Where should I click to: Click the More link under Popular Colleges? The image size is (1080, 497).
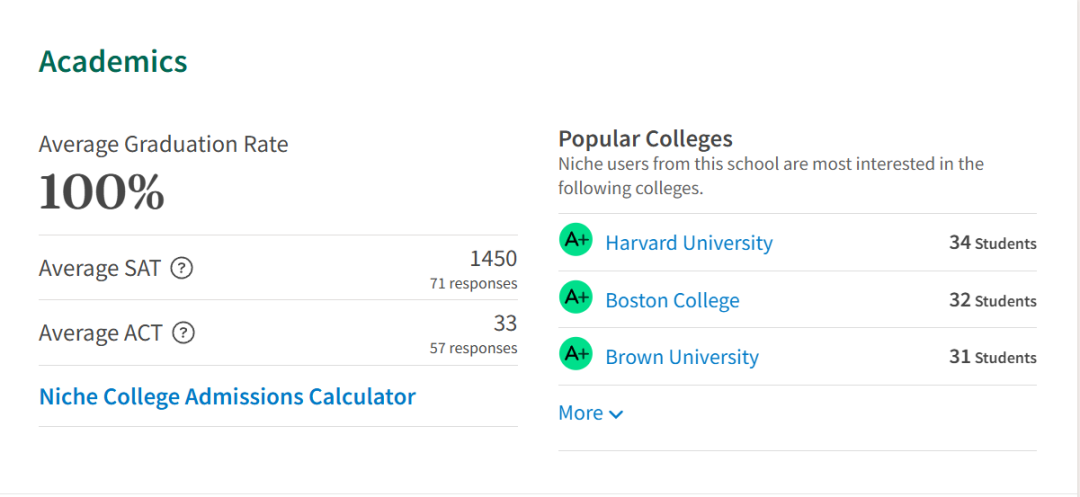tap(591, 413)
